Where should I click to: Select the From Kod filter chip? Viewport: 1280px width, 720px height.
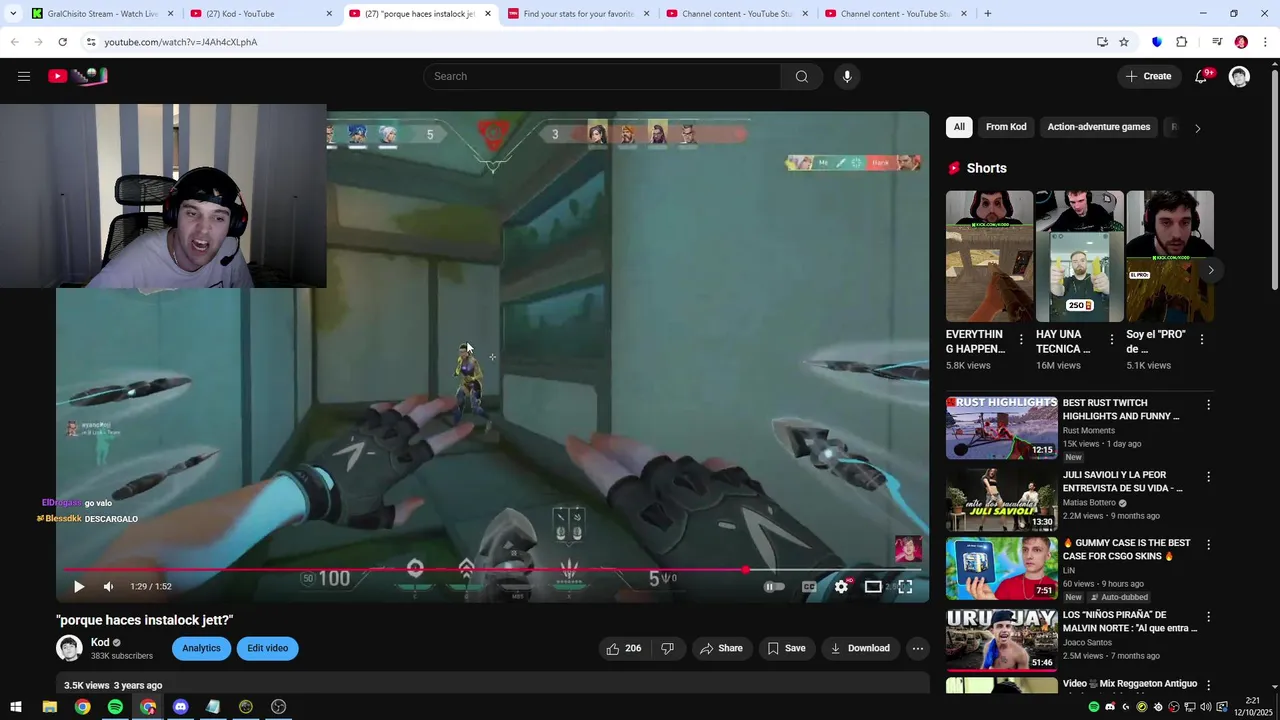click(1006, 127)
